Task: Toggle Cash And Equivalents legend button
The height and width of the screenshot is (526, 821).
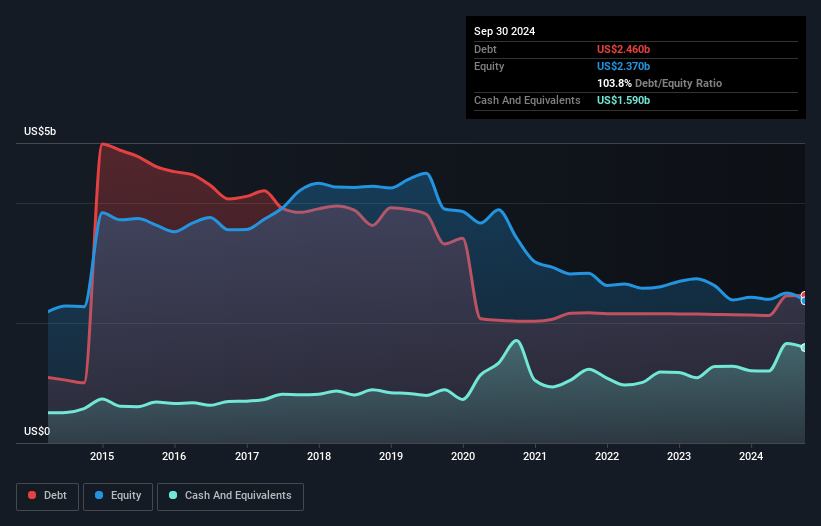Action: pos(230,496)
